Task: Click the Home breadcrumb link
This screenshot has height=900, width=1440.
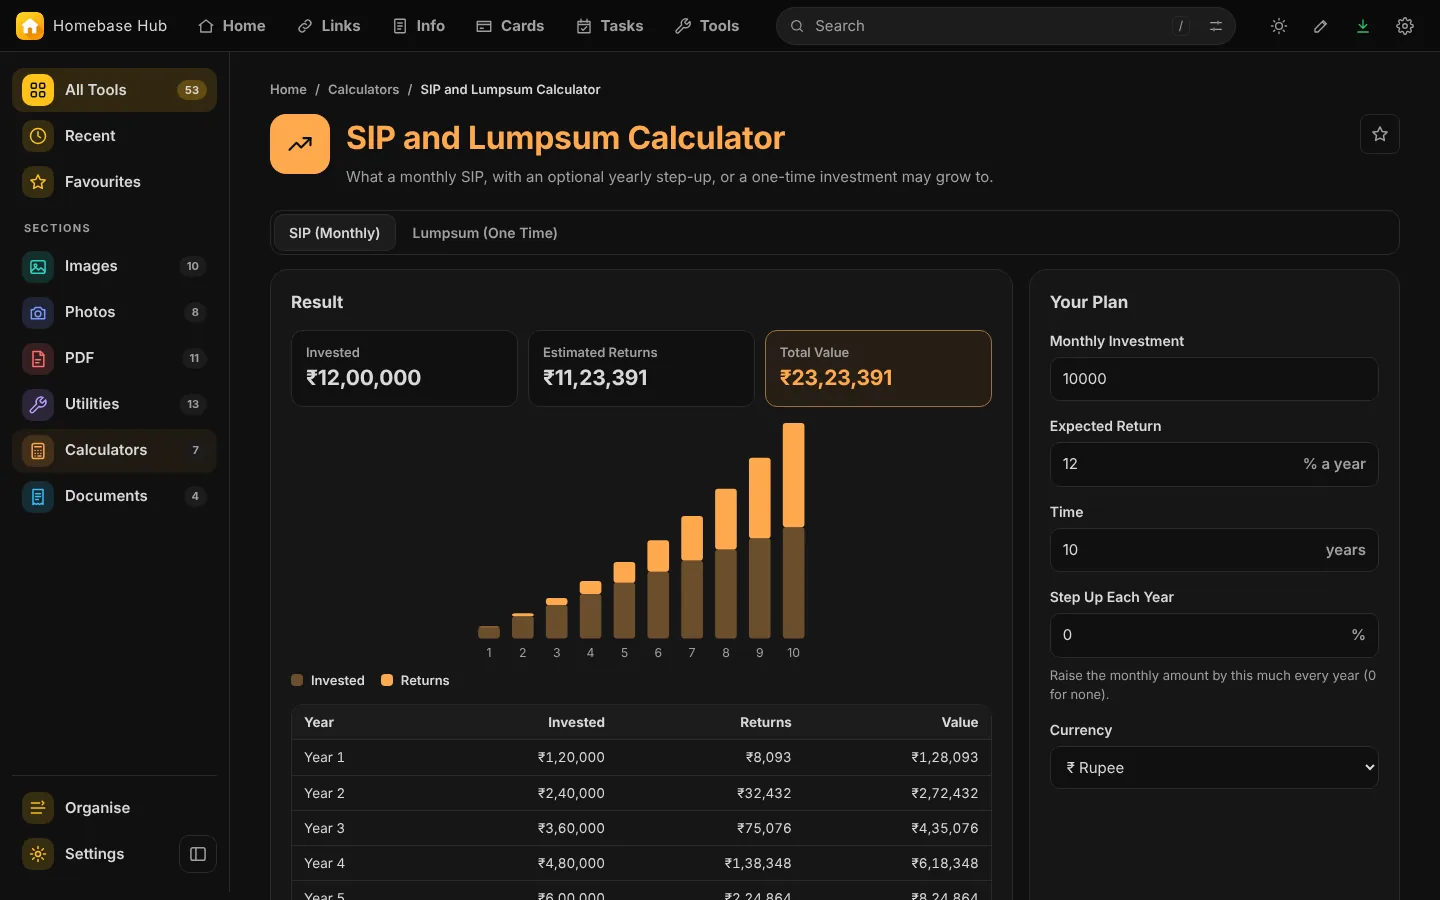Action: pyautogui.click(x=288, y=90)
